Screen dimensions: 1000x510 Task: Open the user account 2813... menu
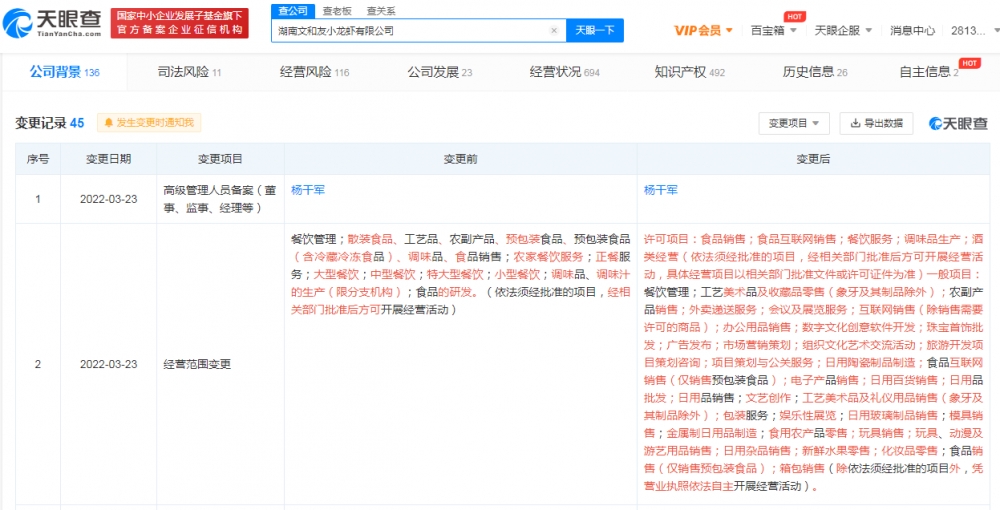[974, 30]
